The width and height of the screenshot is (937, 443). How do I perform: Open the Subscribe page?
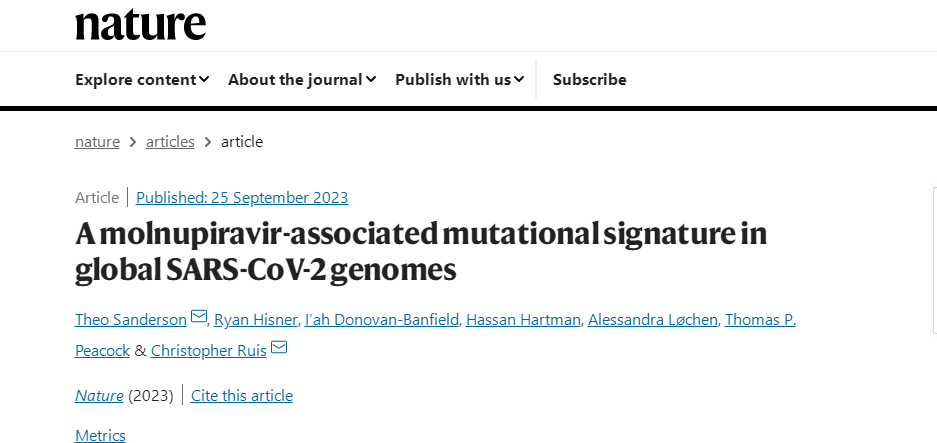(589, 80)
